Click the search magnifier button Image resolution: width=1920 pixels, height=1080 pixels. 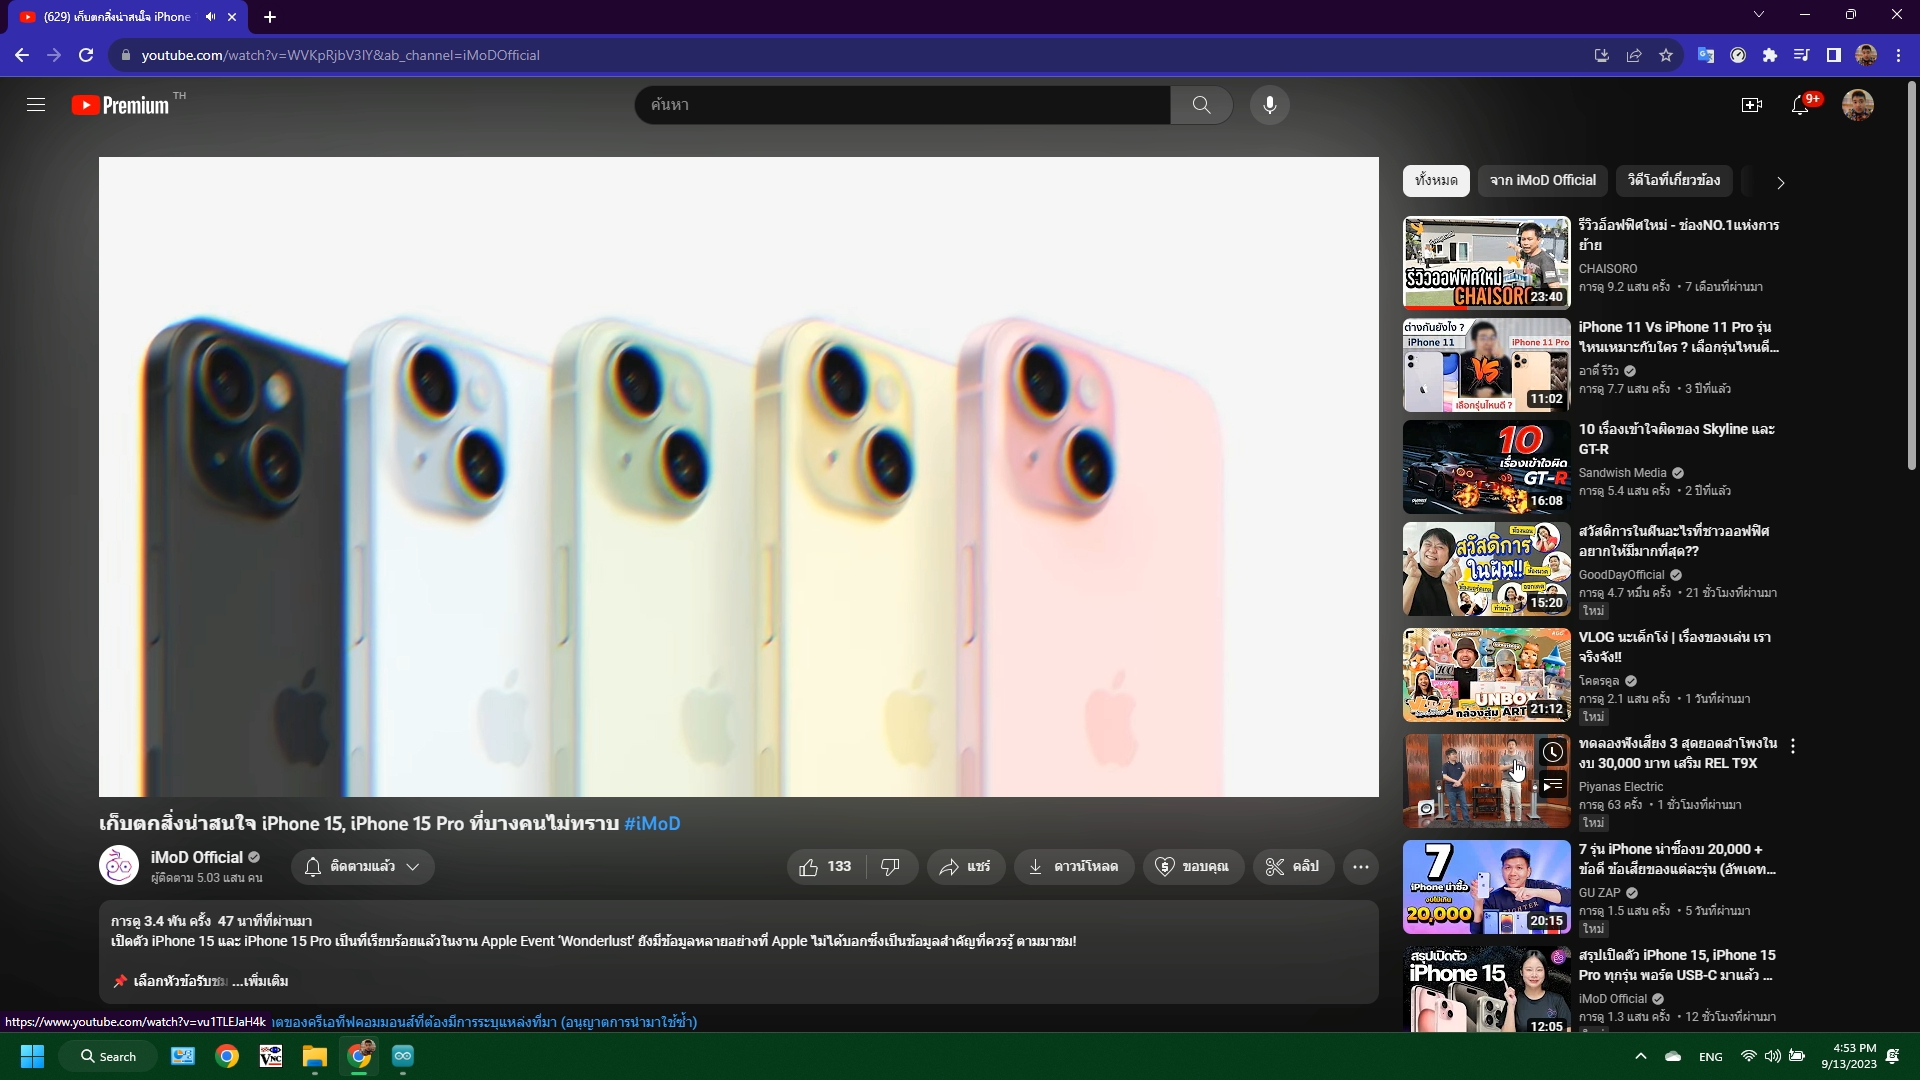[x=1201, y=105]
